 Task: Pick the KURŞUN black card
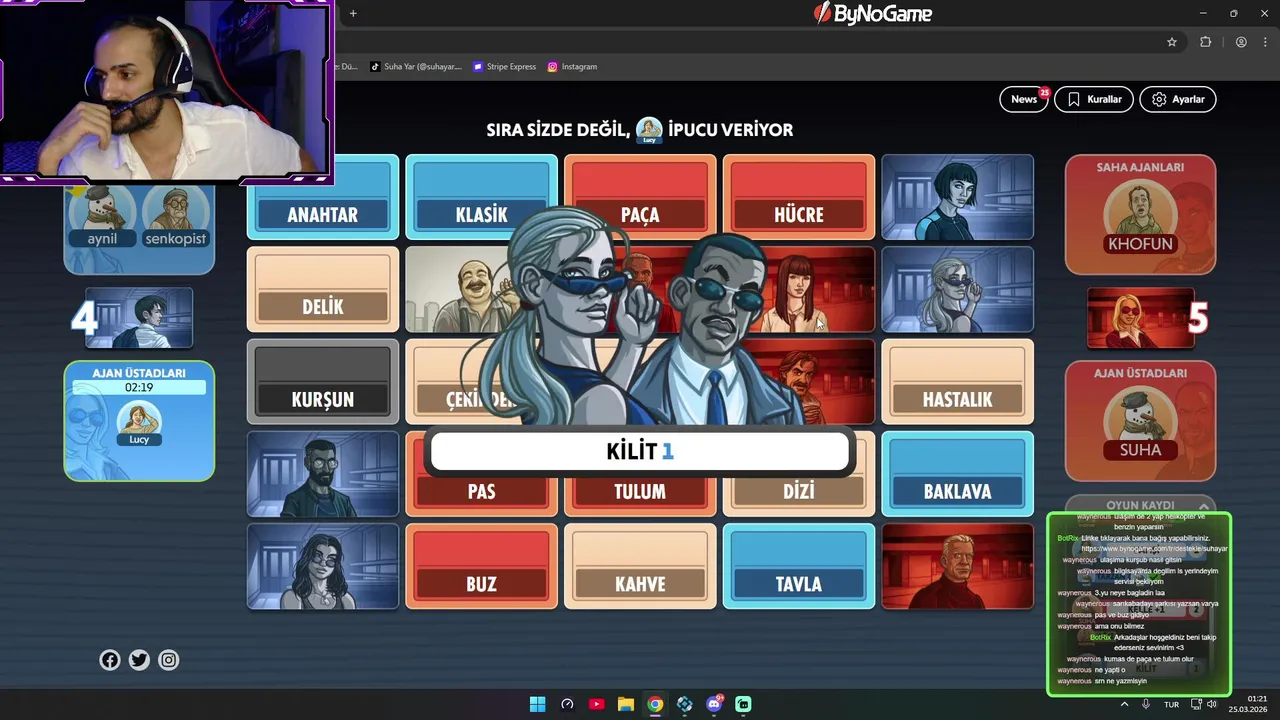click(323, 382)
